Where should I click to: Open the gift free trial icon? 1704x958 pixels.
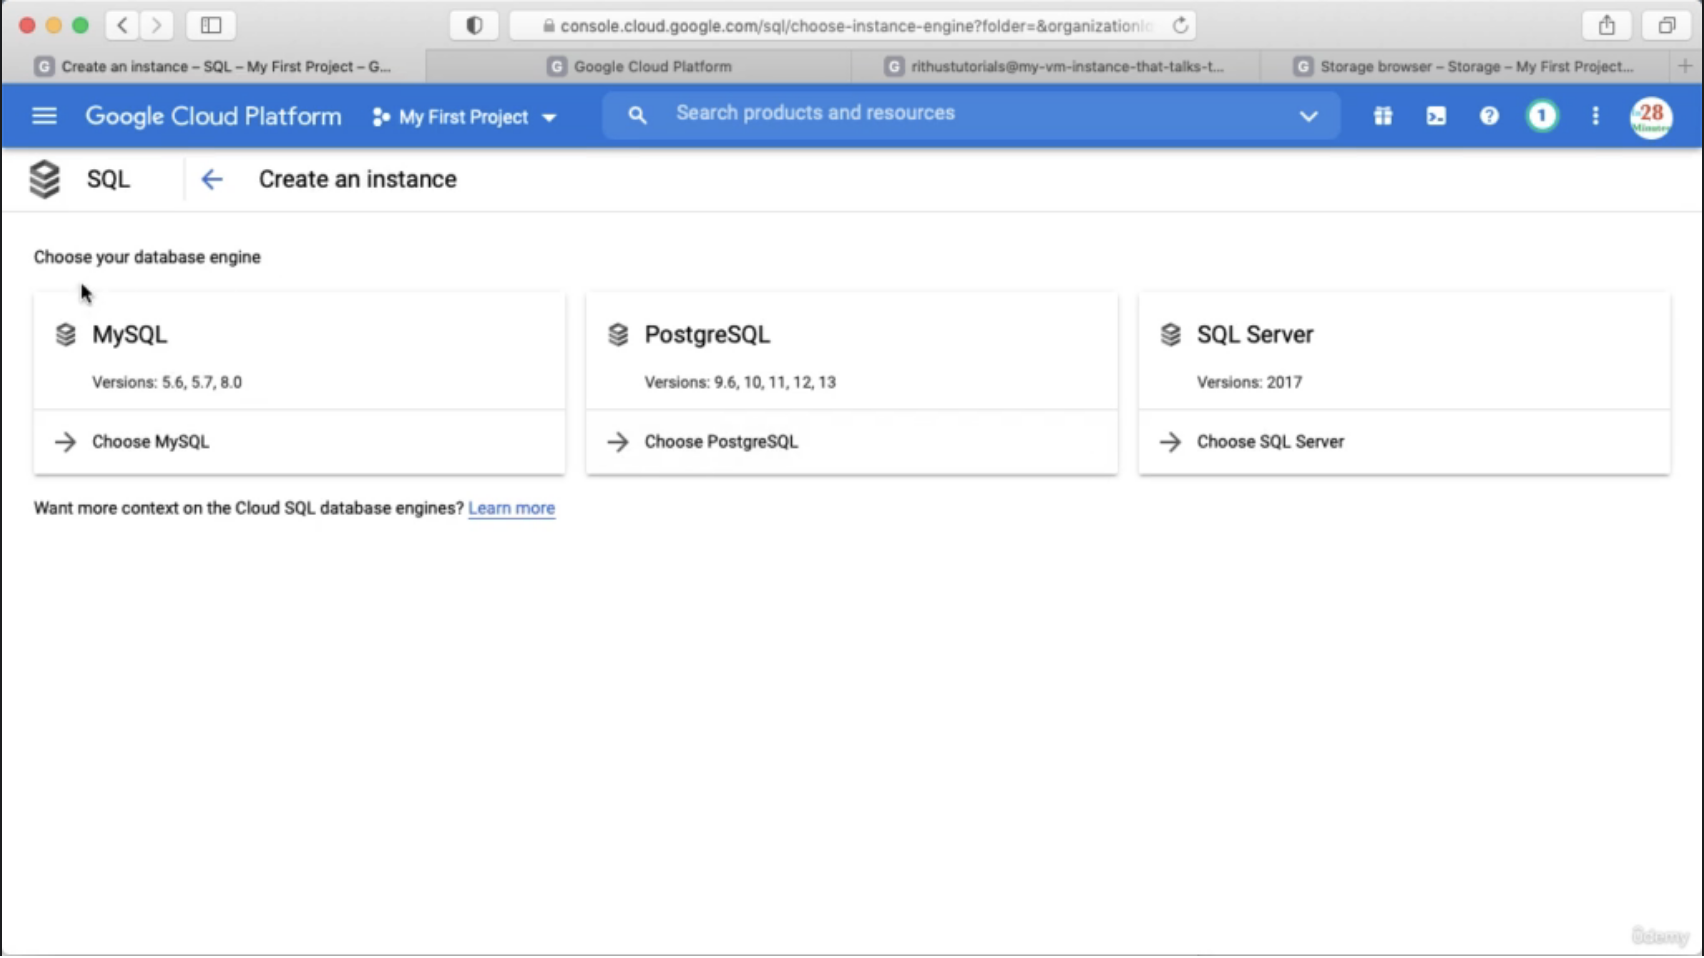tap(1383, 116)
